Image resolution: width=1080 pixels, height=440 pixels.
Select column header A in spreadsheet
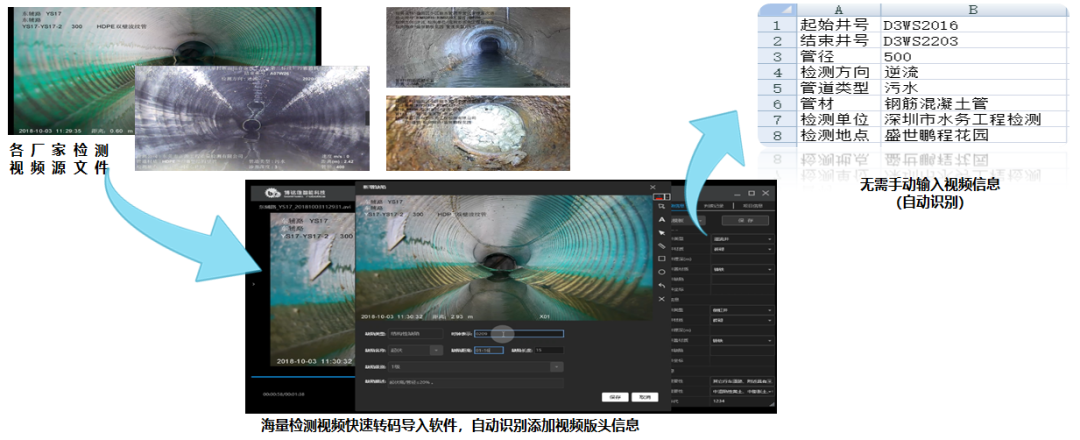[x=837, y=10]
